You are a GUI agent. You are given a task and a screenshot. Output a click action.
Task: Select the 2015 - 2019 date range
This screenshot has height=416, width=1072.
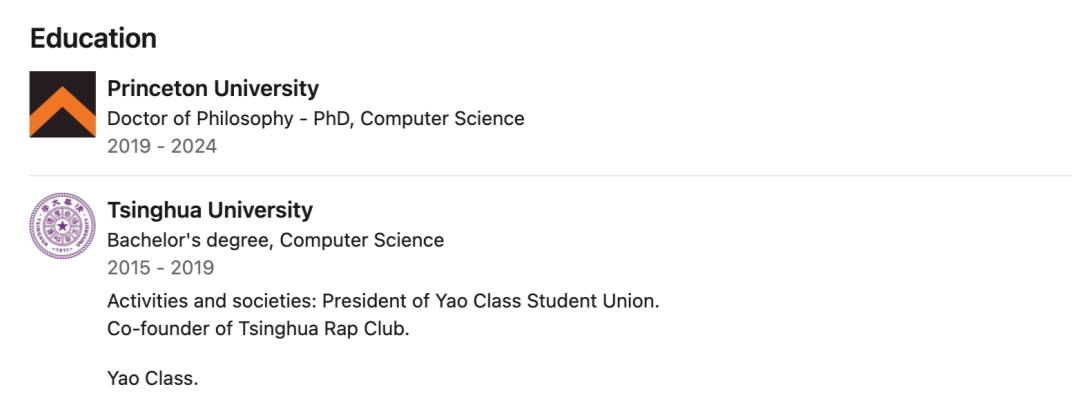pos(160,268)
